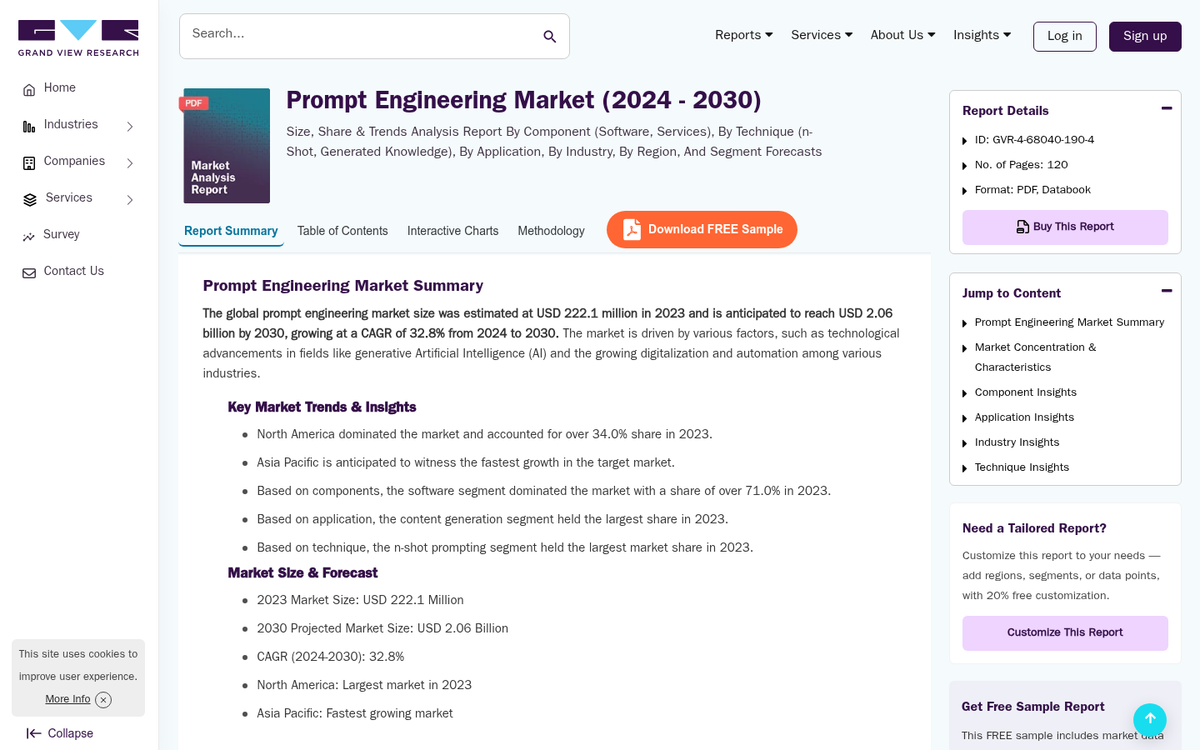Click Market Size & Forecast heading
Viewport: 1200px width, 750px height.
[303, 573]
